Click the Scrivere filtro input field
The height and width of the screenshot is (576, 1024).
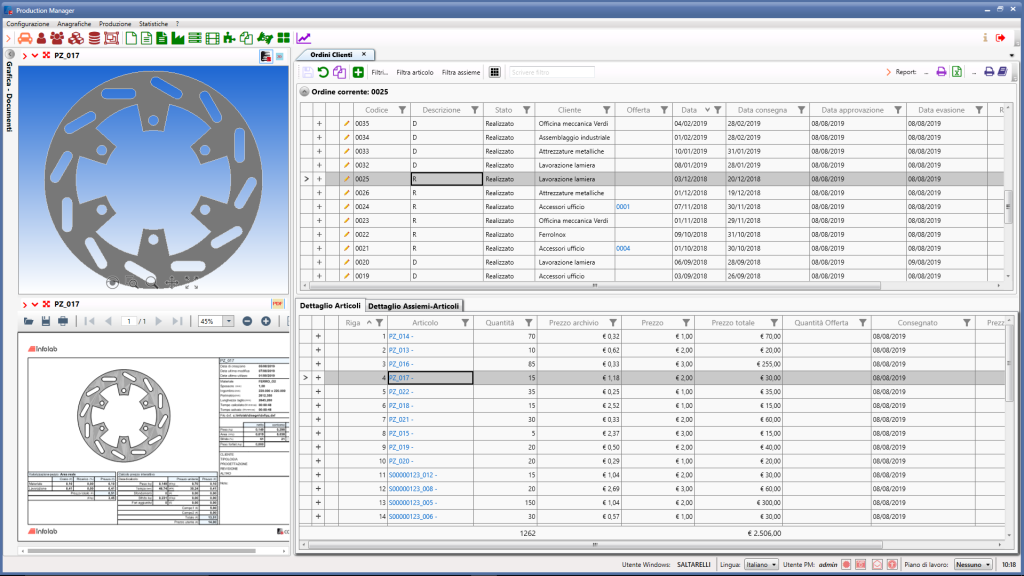[x=552, y=72]
